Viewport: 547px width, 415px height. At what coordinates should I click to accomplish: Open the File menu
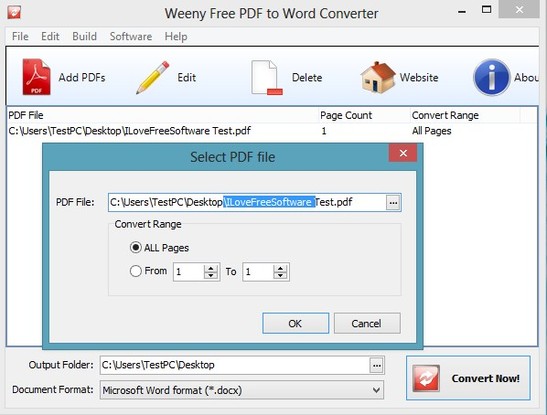click(x=20, y=36)
